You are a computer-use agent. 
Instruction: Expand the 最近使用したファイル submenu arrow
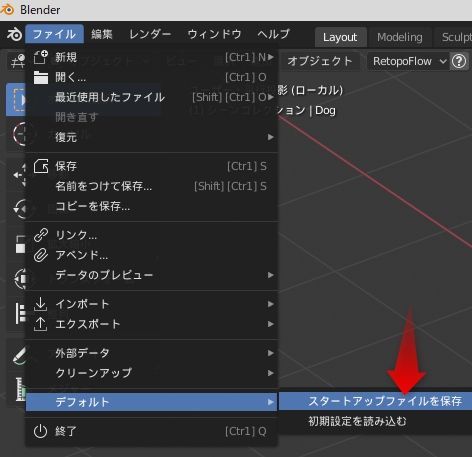[271, 97]
